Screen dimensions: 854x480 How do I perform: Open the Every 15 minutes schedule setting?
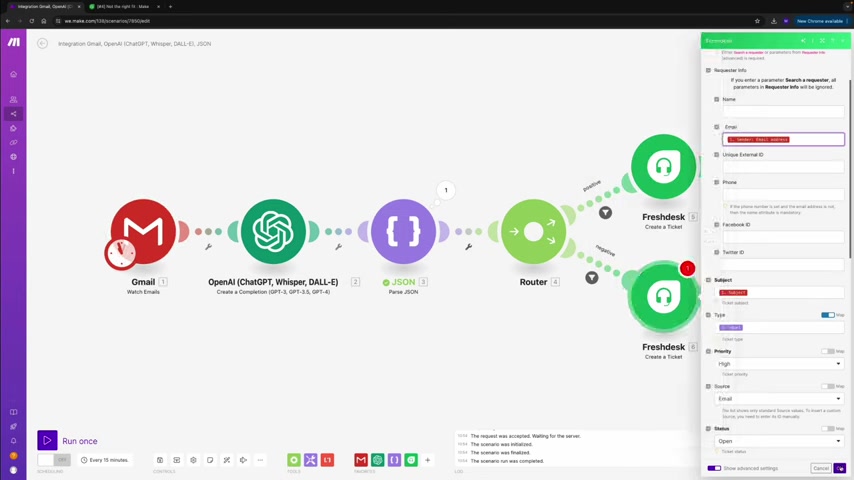pyautogui.click(x=105, y=460)
